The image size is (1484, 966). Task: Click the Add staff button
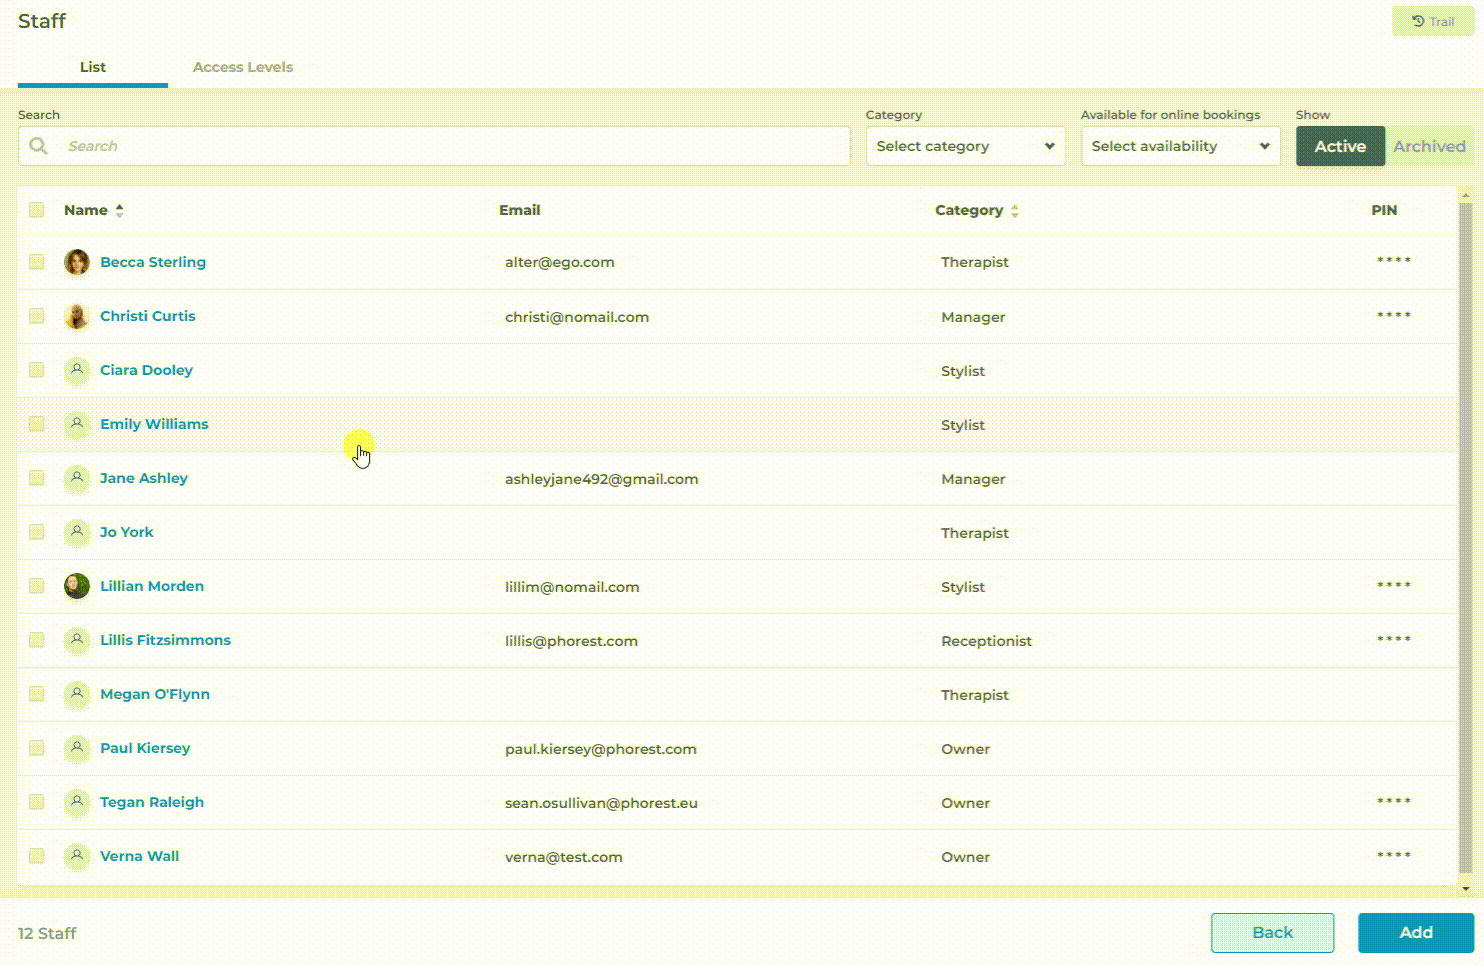point(1416,932)
